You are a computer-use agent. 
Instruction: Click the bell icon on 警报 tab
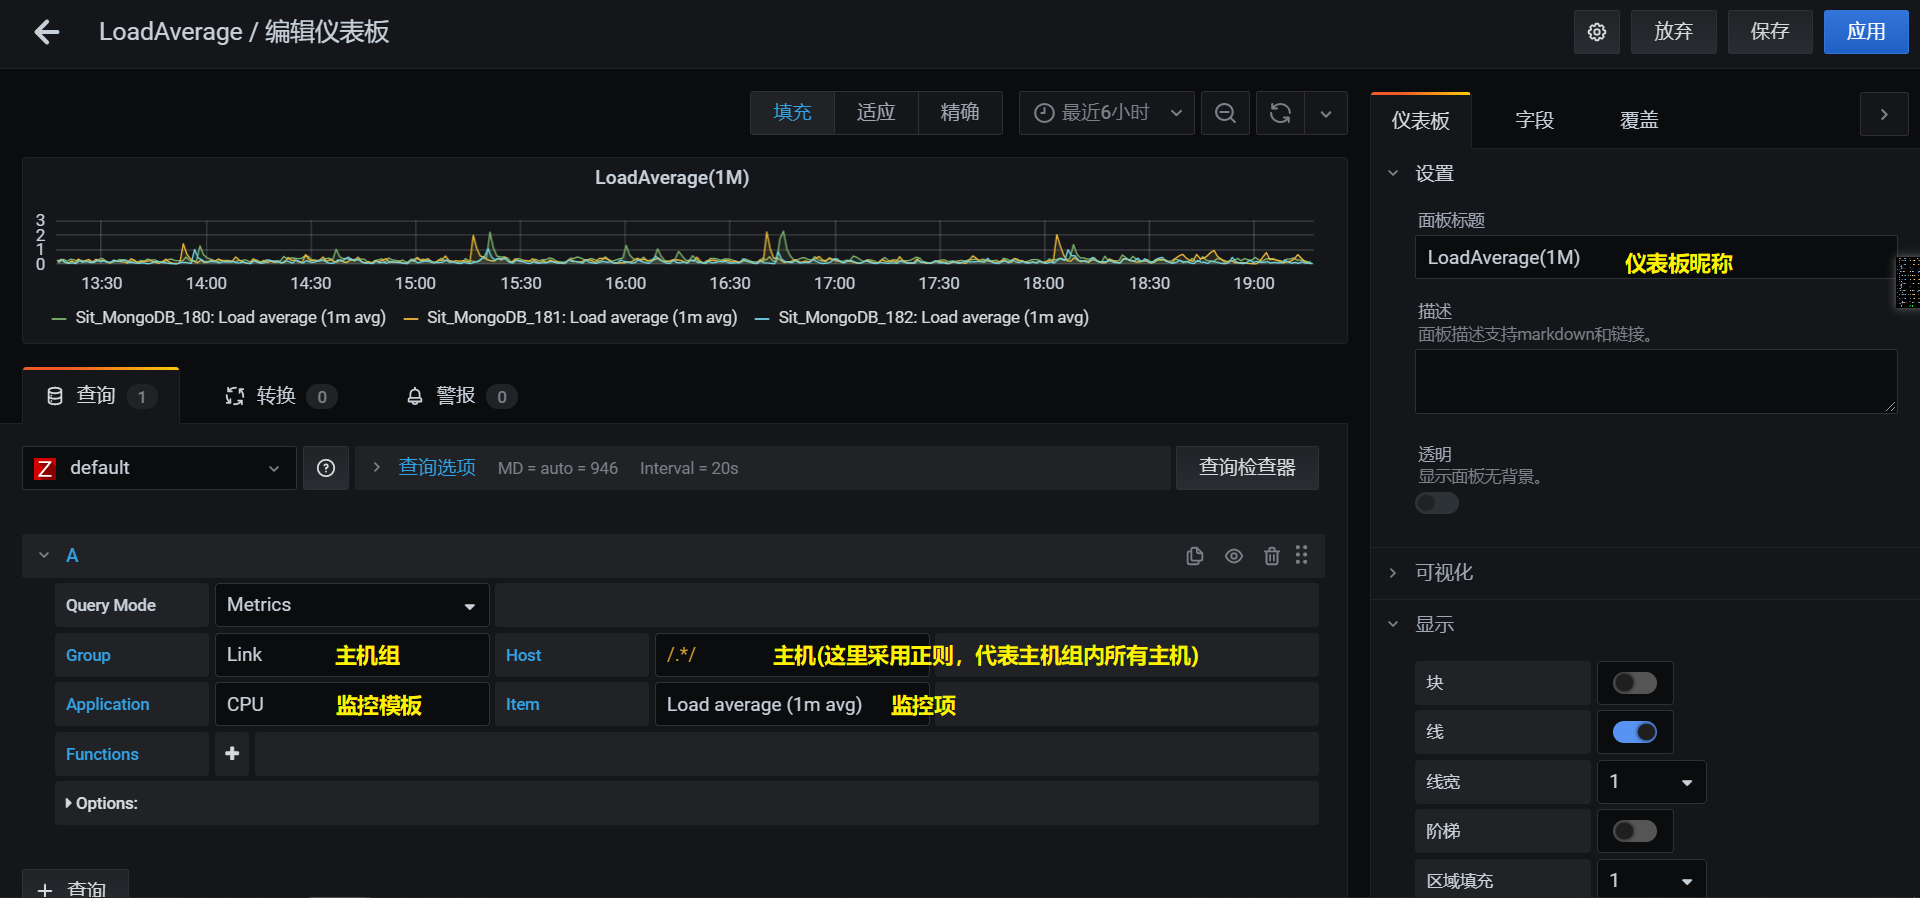(x=415, y=396)
